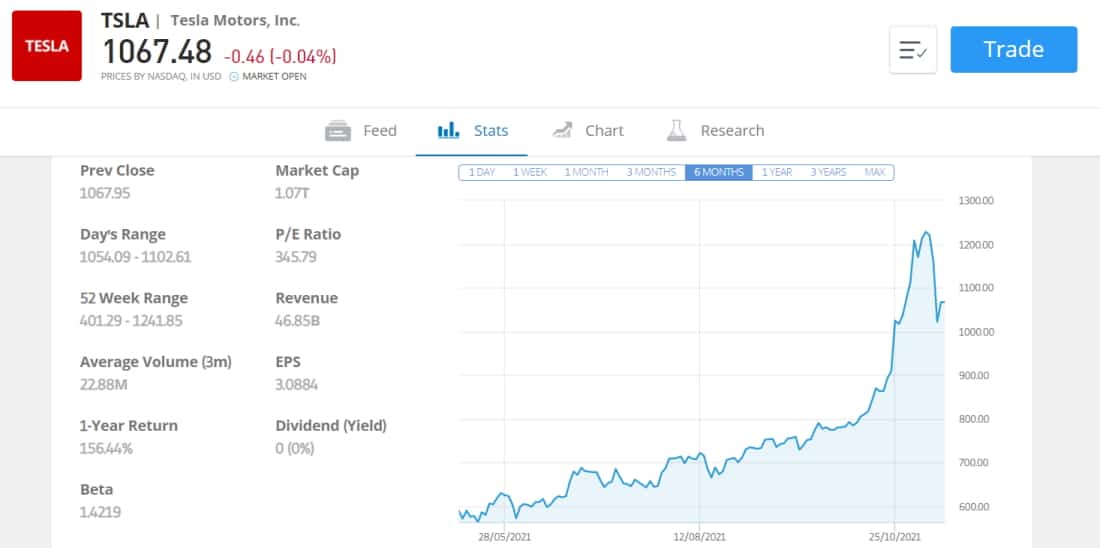1100x548 pixels.
Task: Click the price change -0.46 (-0.04%)
Action: tap(280, 55)
